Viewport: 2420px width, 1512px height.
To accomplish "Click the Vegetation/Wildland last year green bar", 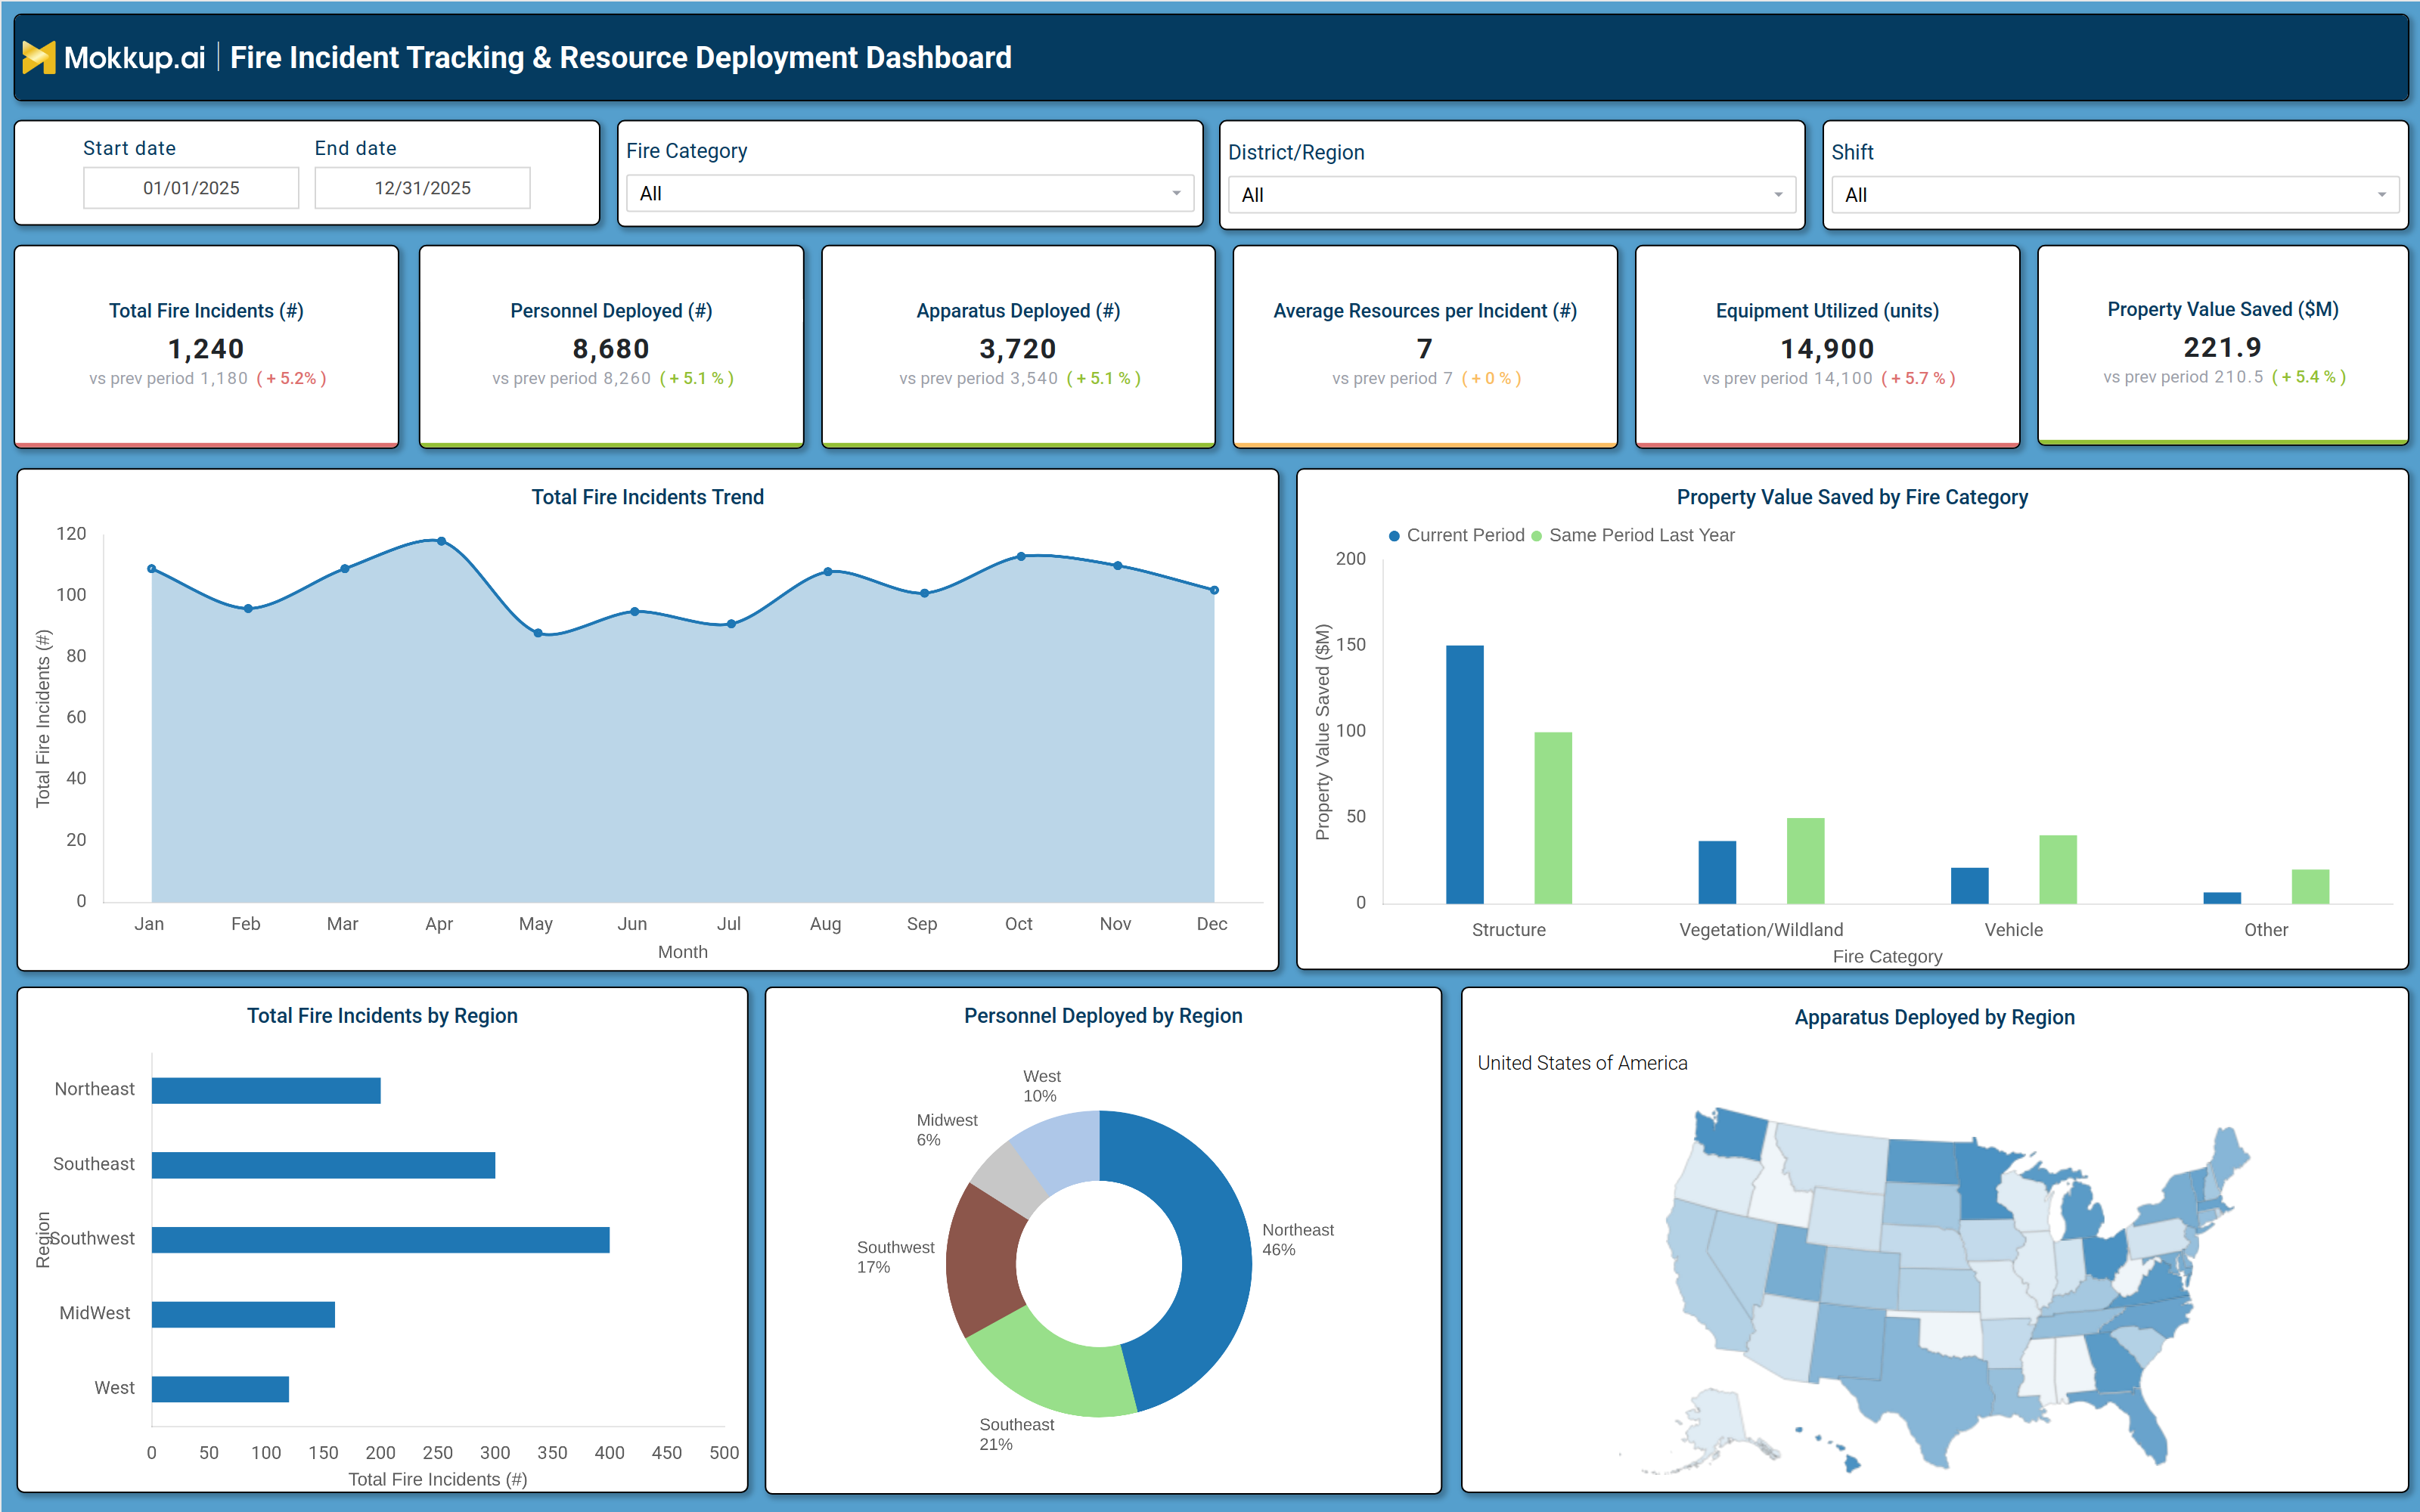I will tap(1805, 861).
